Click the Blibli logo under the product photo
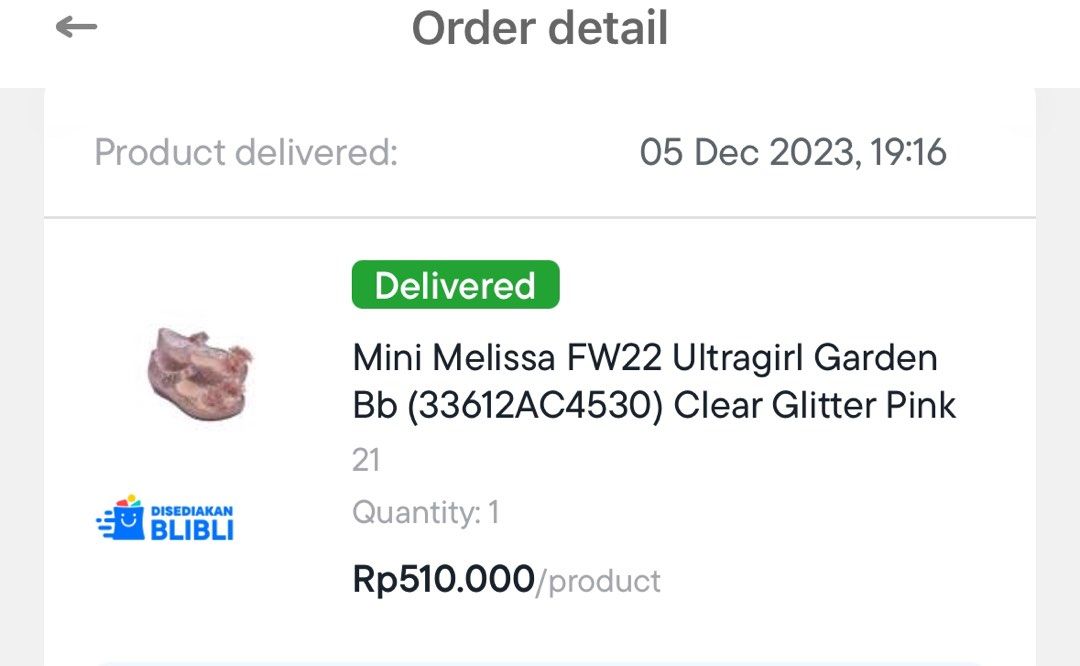The width and height of the screenshot is (1080, 666). pos(165,515)
